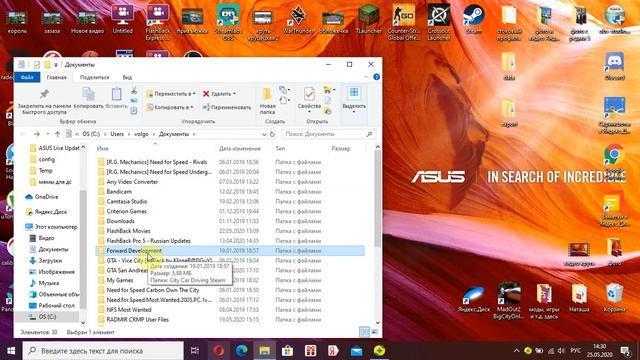The height and width of the screenshot is (360, 640).
Task: Open Microsoft Store from taskbar
Action: pyautogui.click(x=287, y=351)
